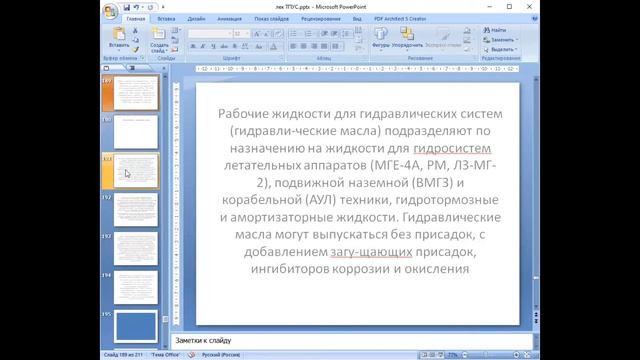Open the Фигуры shapes gallery
This screenshot has height=360, width=640.
[381, 39]
